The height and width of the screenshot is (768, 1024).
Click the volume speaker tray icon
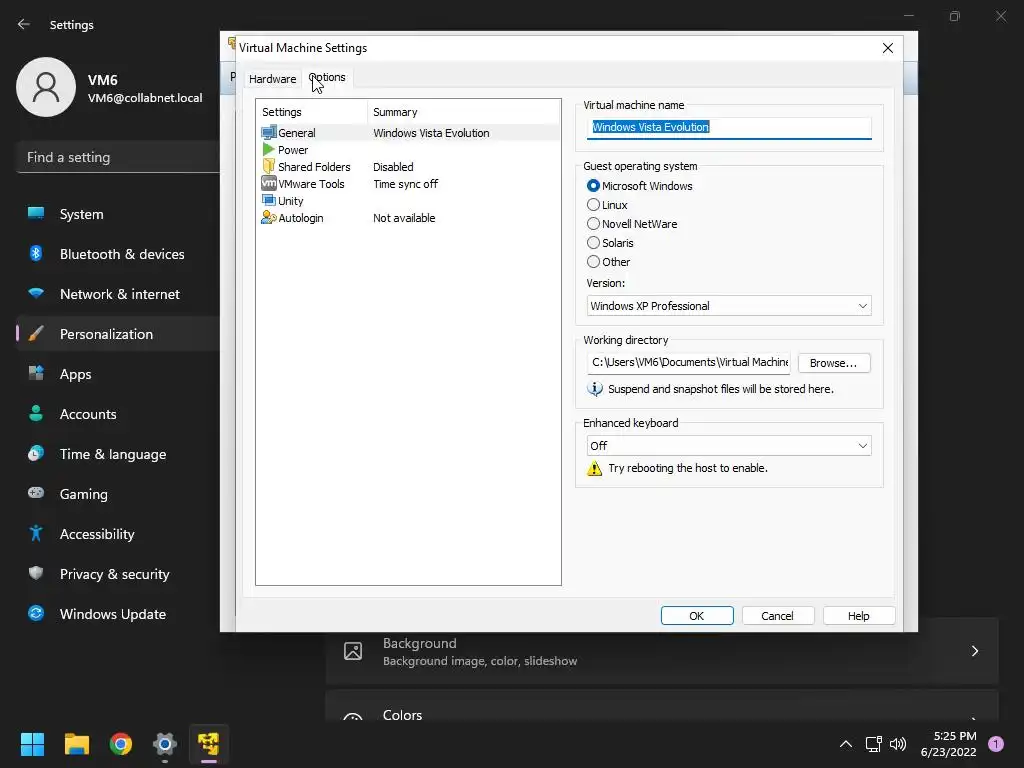[x=898, y=744]
